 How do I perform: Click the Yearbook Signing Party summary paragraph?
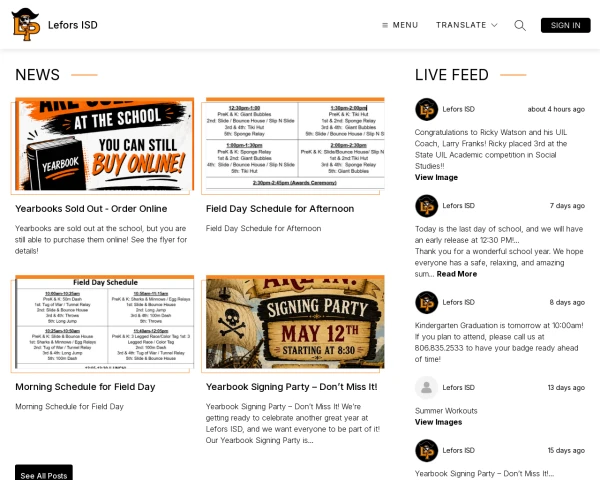(293, 423)
